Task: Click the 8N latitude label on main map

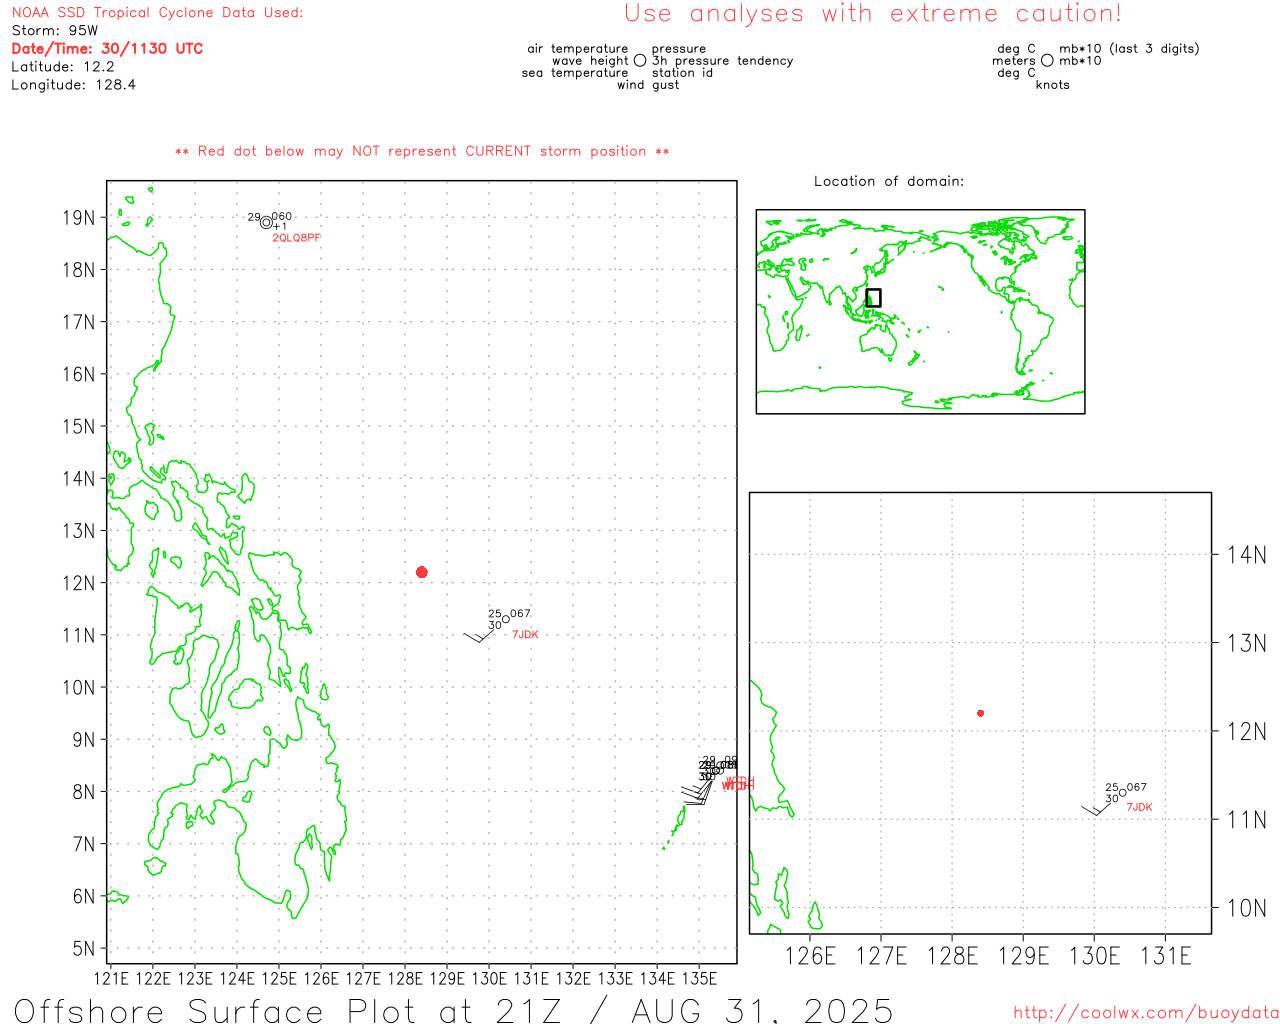Action: pos(84,792)
